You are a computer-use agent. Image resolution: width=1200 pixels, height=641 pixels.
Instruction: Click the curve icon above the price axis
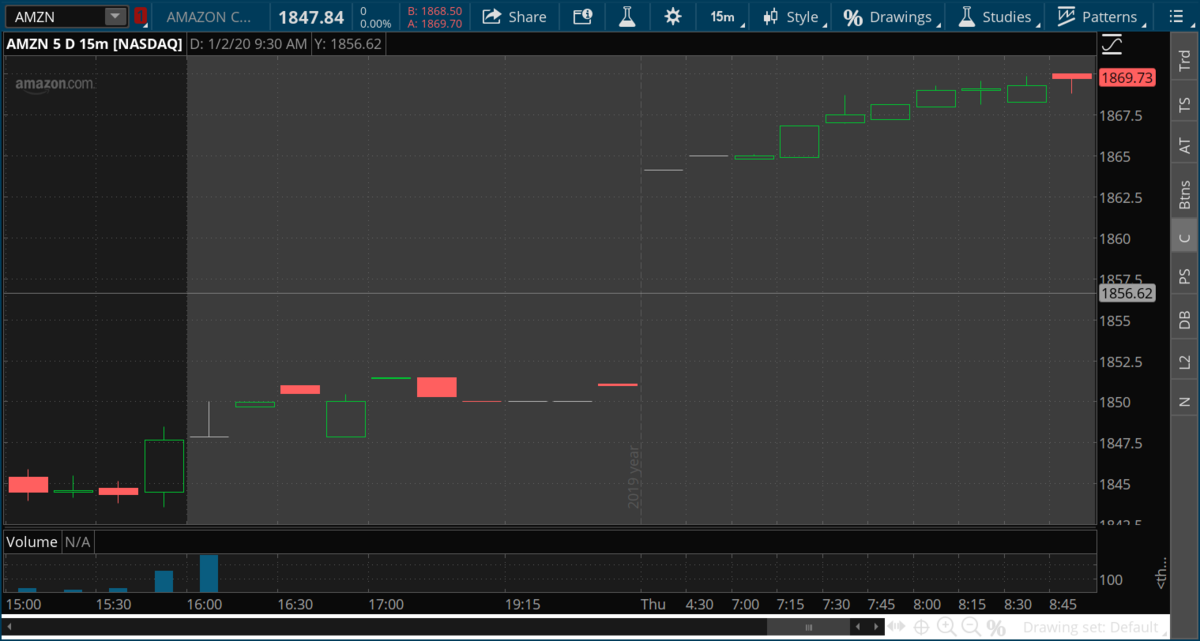click(x=1112, y=45)
